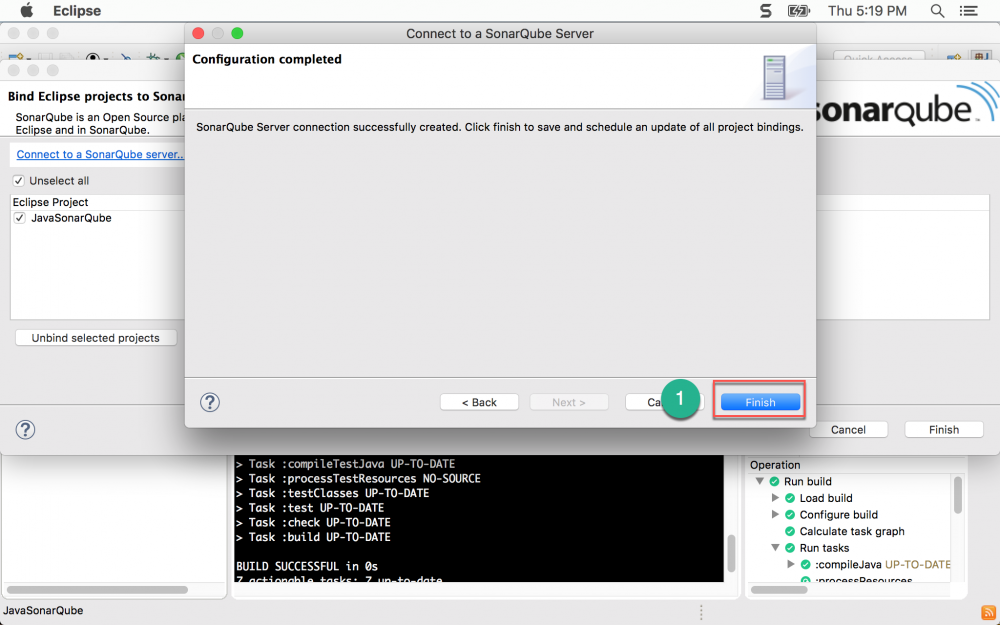This screenshot has width=1000, height=625.
Task: Click the green check beside Run tasks
Action: 790,547
